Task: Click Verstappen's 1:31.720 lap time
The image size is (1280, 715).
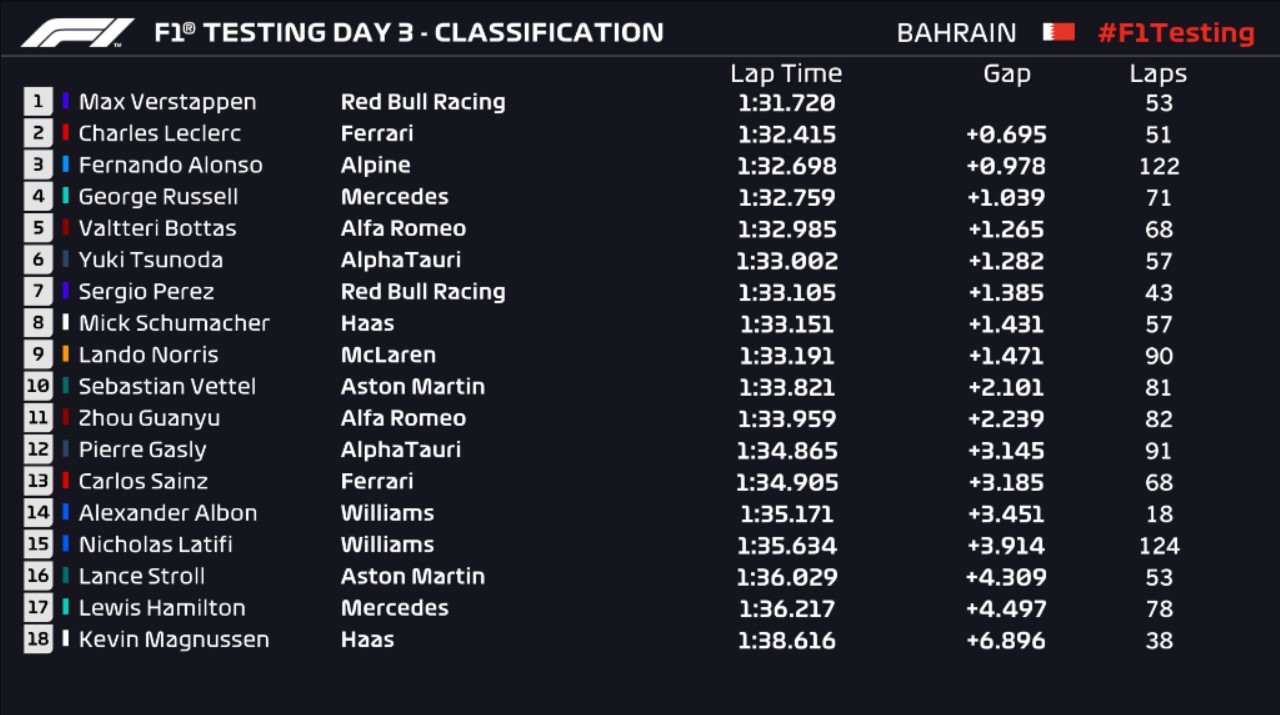Action: coord(786,102)
